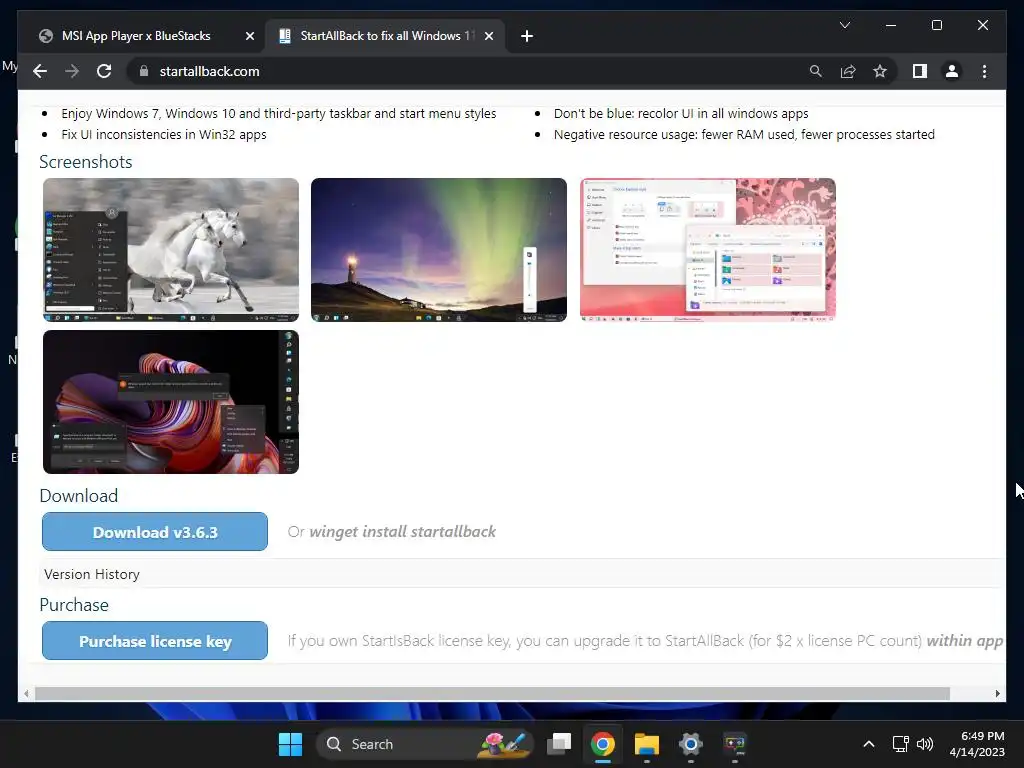
Task: Open the tab search dropdown arrow
Action: (x=844, y=25)
